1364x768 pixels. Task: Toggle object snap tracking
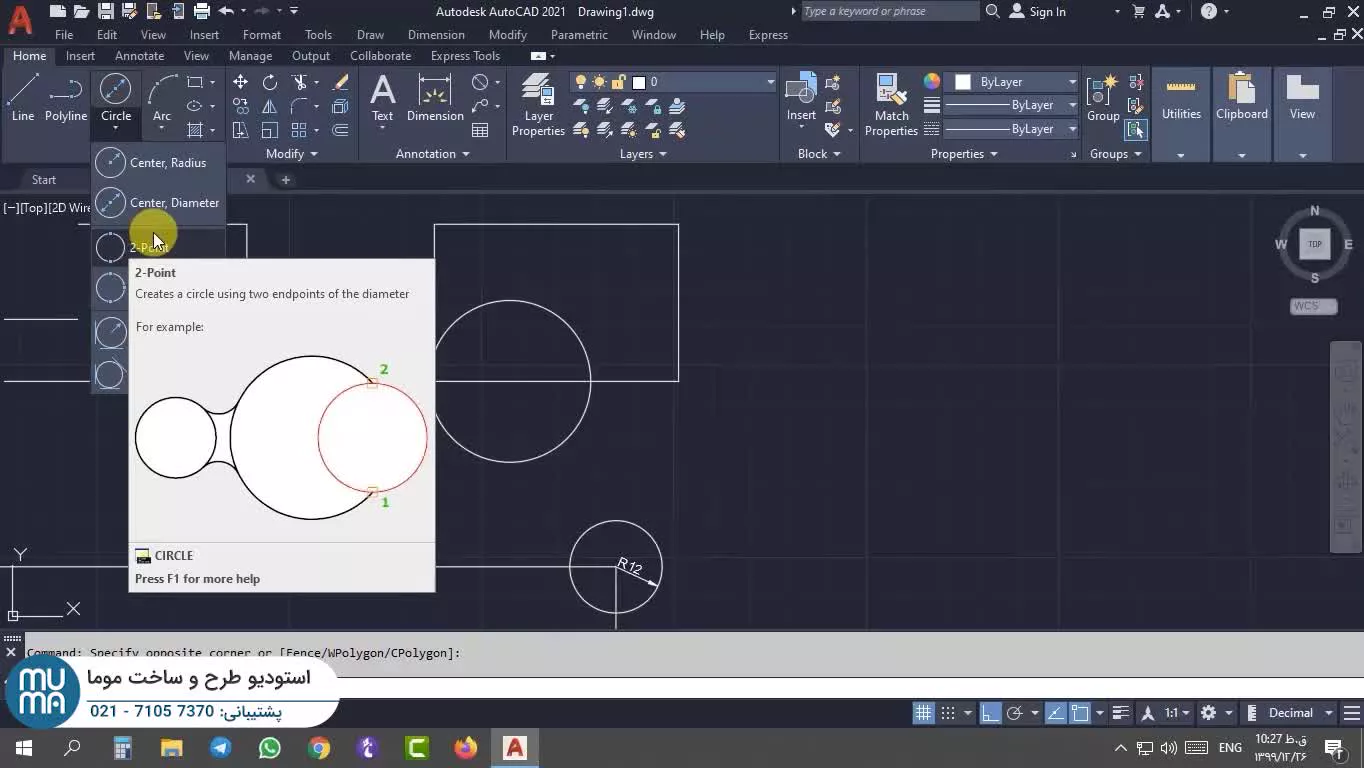[1056, 713]
